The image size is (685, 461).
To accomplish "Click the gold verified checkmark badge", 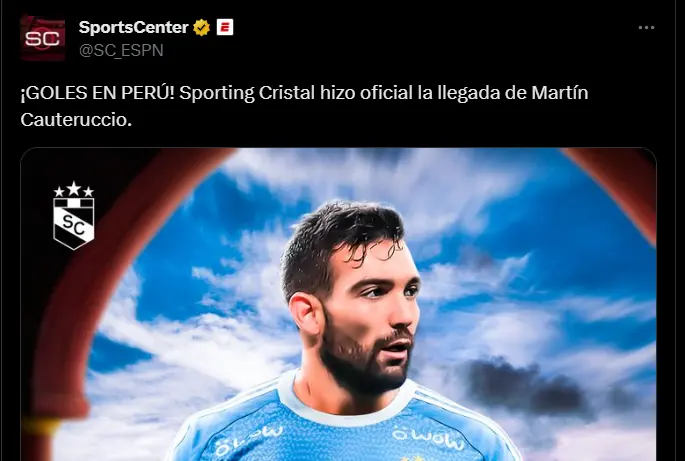I will [x=201, y=28].
